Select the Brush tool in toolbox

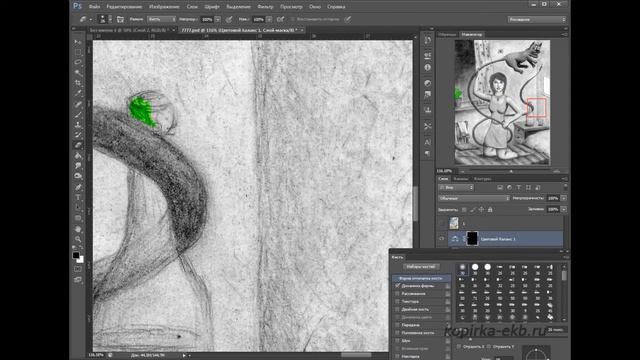78,115
